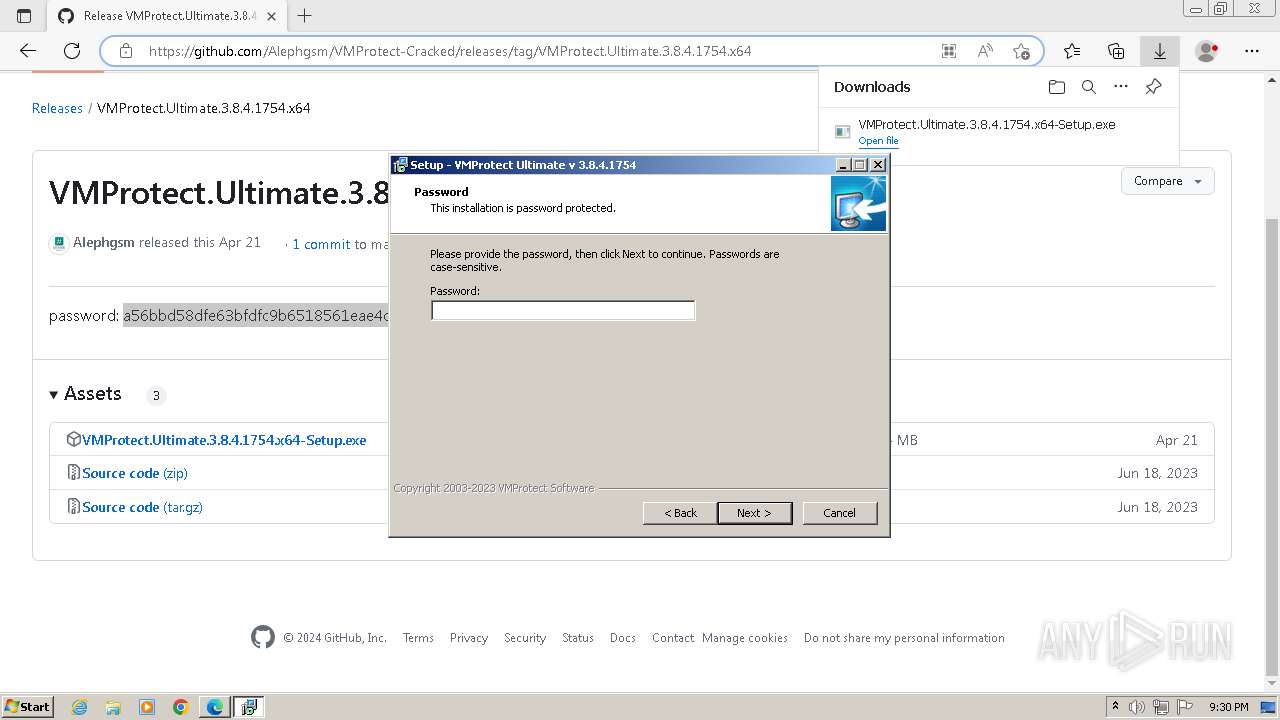
Task: Open the Contact footer link
Action: pyautogui.click(x=673, y=638)
